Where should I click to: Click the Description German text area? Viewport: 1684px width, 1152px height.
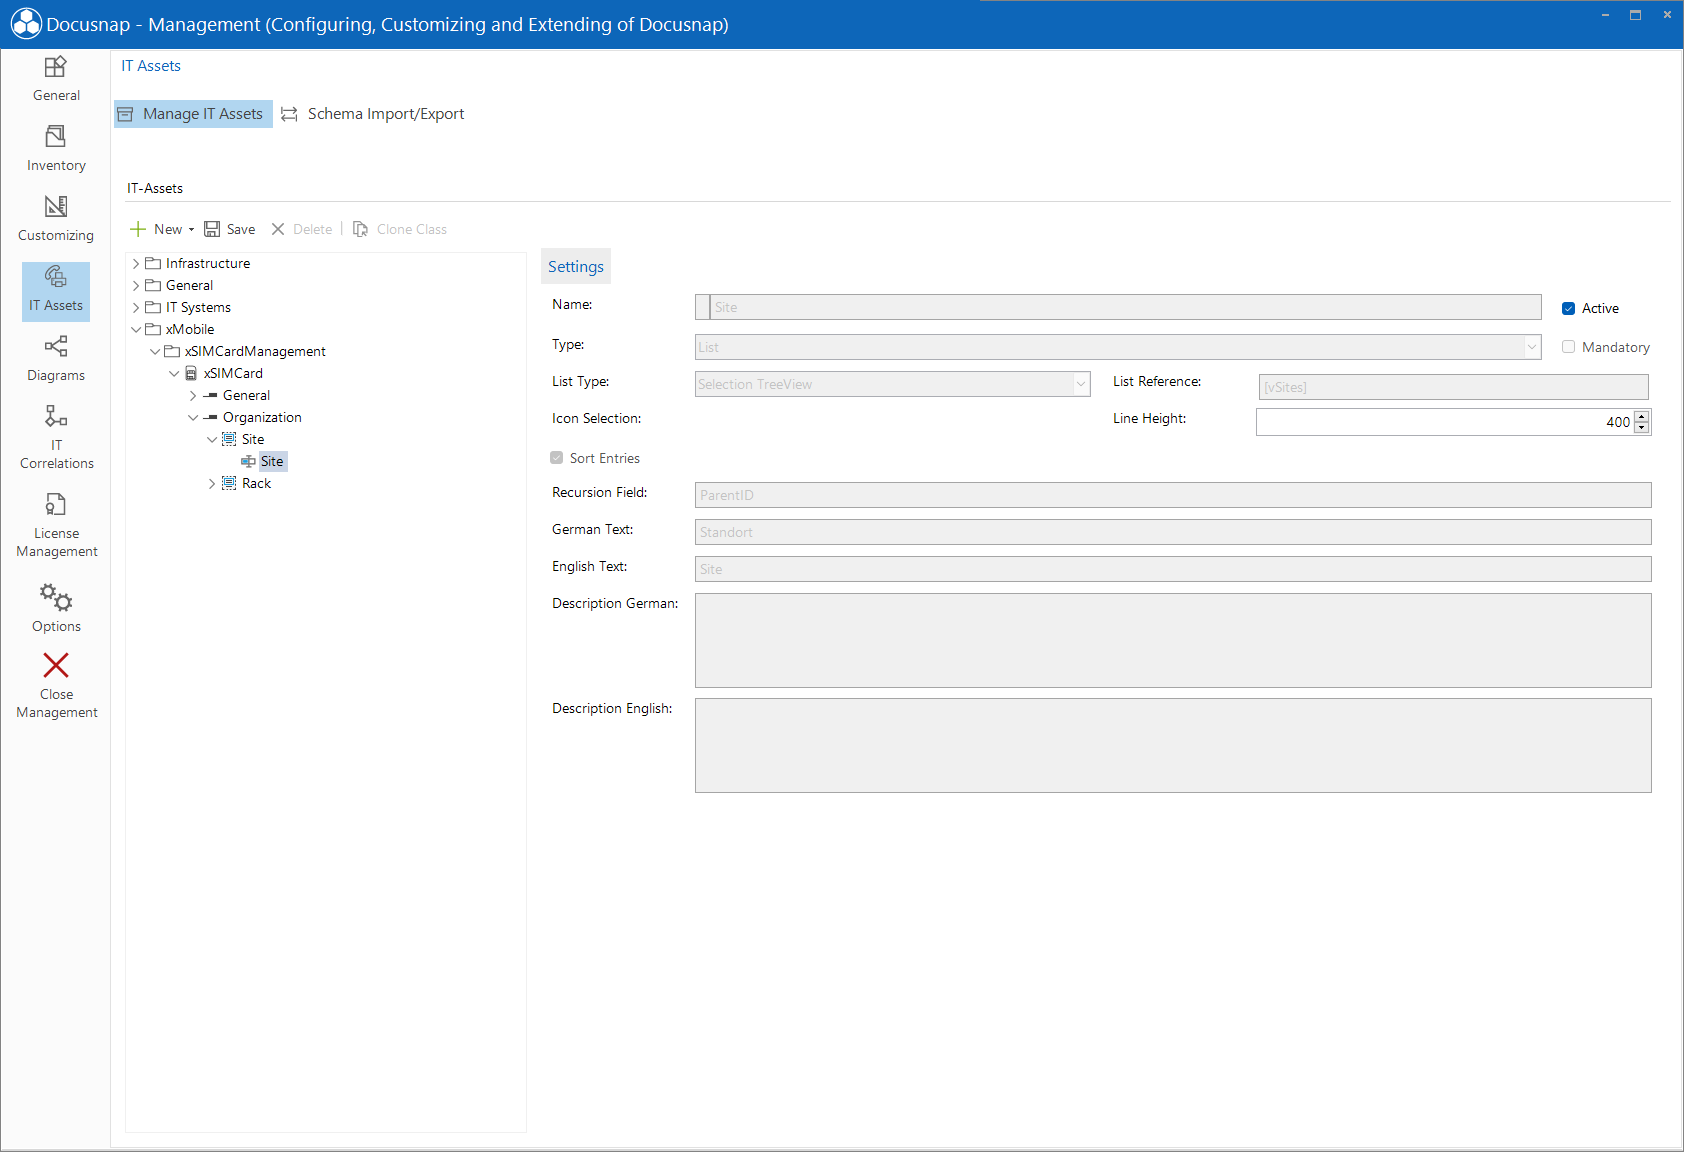pos(1173,640)
